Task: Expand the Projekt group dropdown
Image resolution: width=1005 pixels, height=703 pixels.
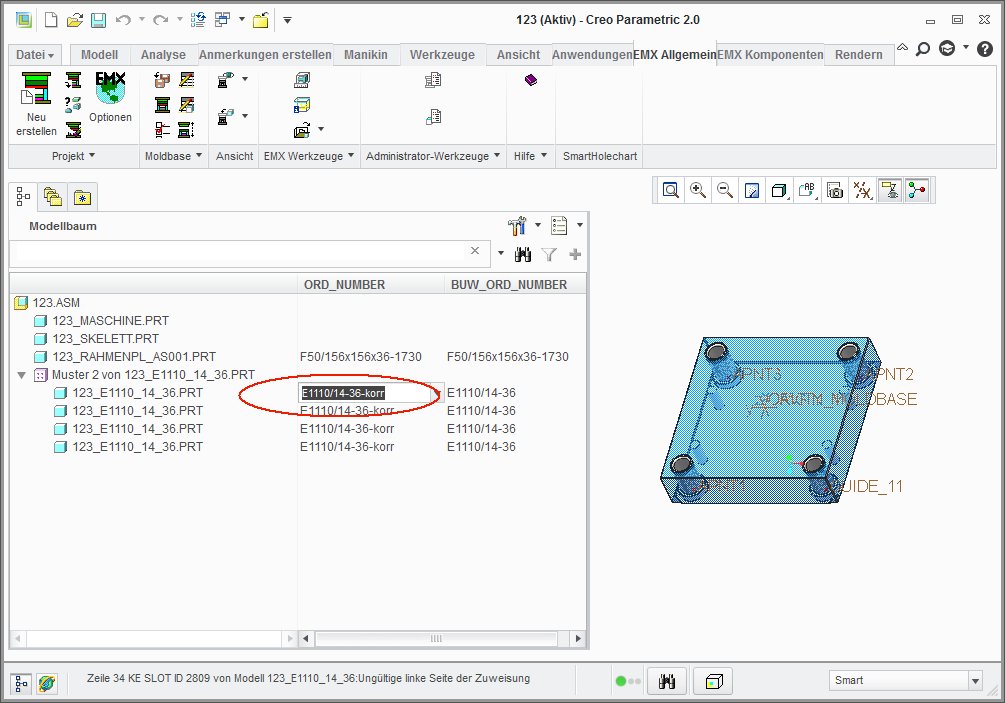Action: [x=73, y=156]
